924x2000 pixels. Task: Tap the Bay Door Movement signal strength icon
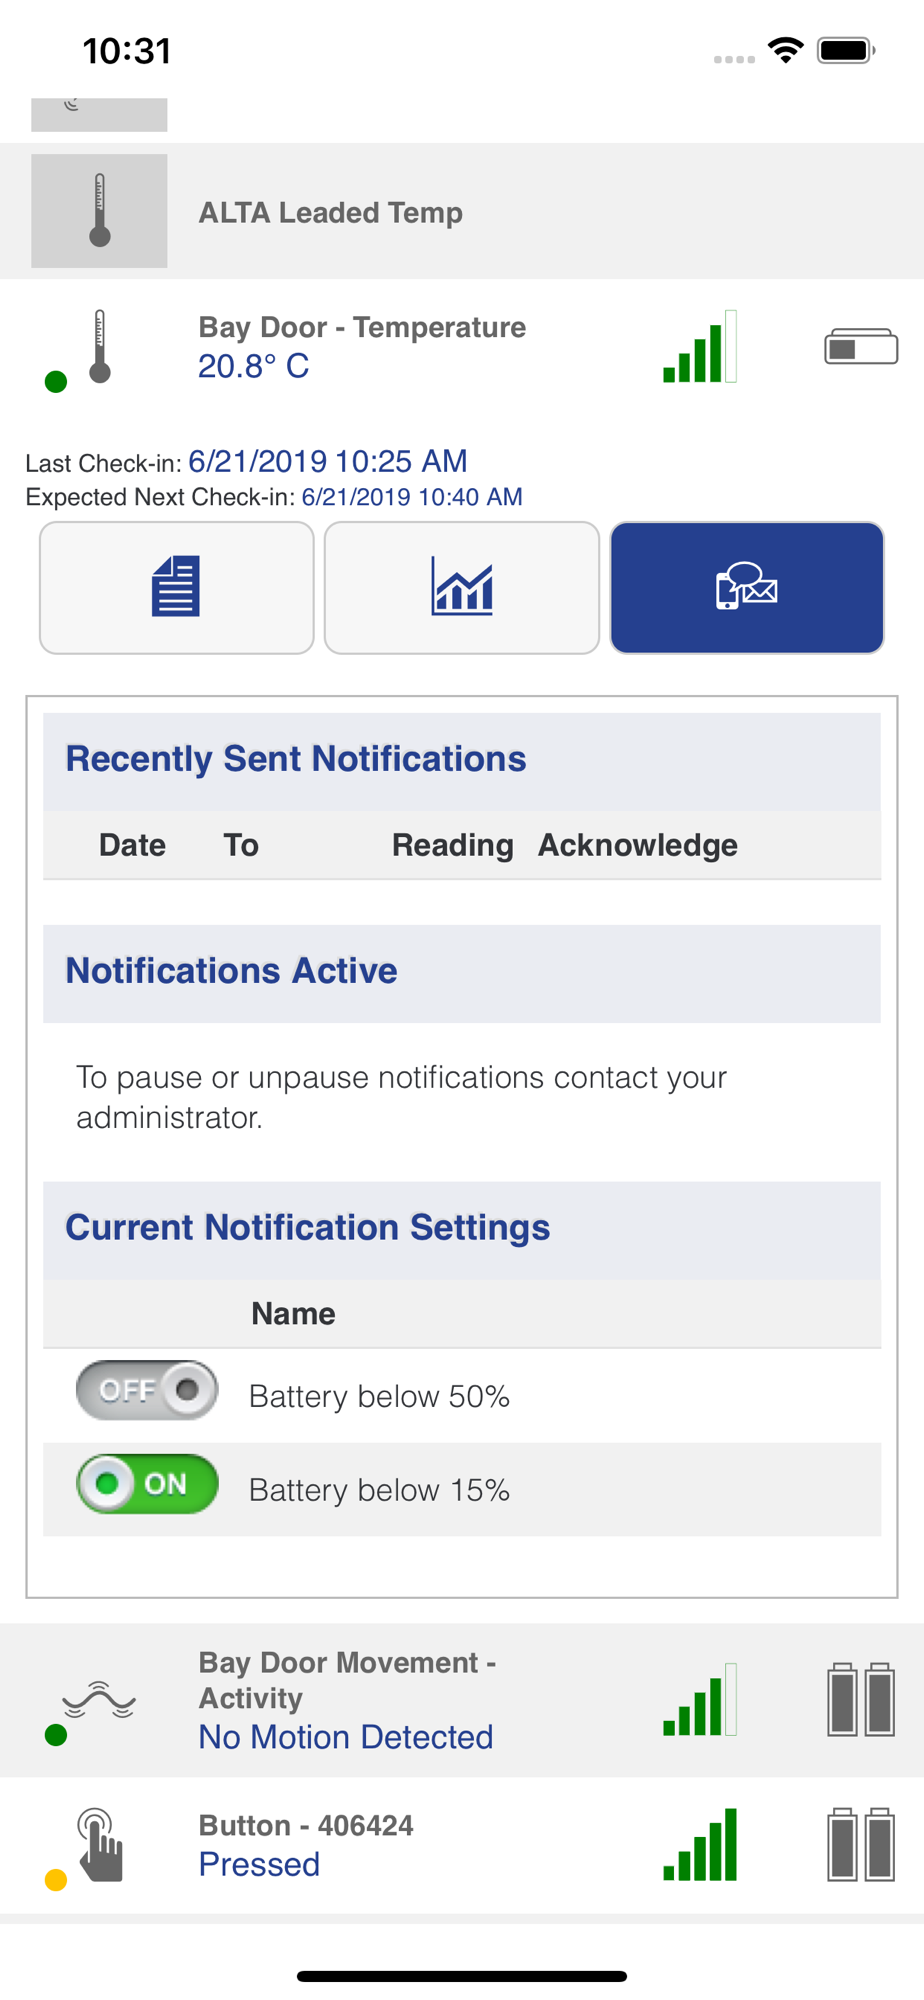tap(700, 1699)
